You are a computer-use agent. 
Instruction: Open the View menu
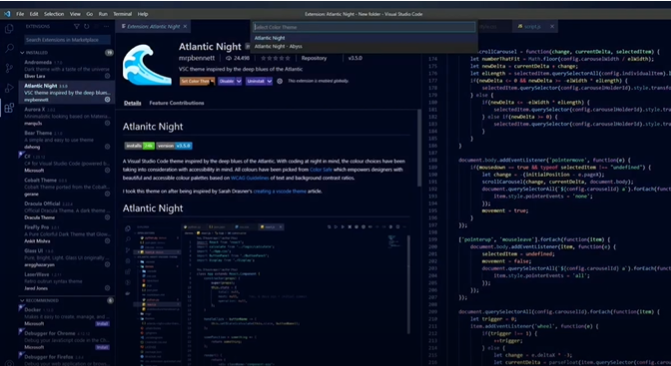[75, 14]
